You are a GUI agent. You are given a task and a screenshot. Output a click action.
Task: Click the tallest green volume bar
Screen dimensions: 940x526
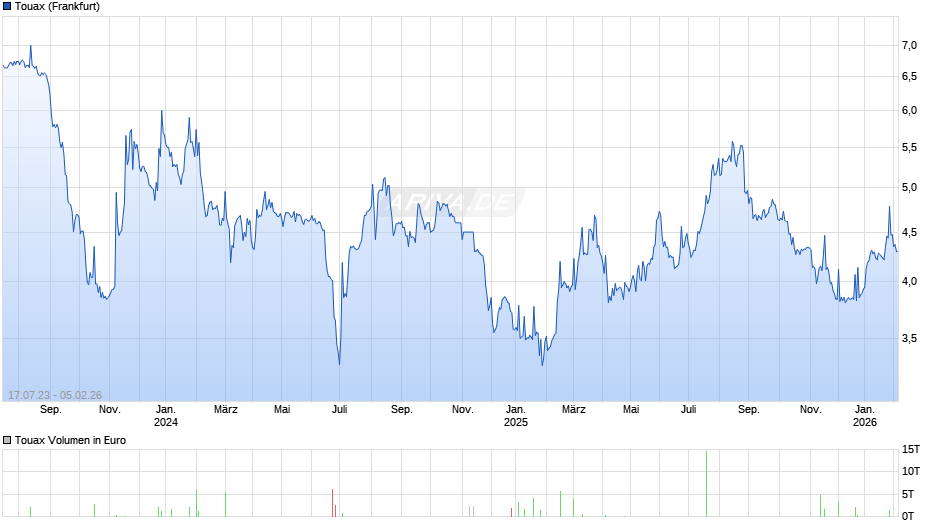click(707, 483)
